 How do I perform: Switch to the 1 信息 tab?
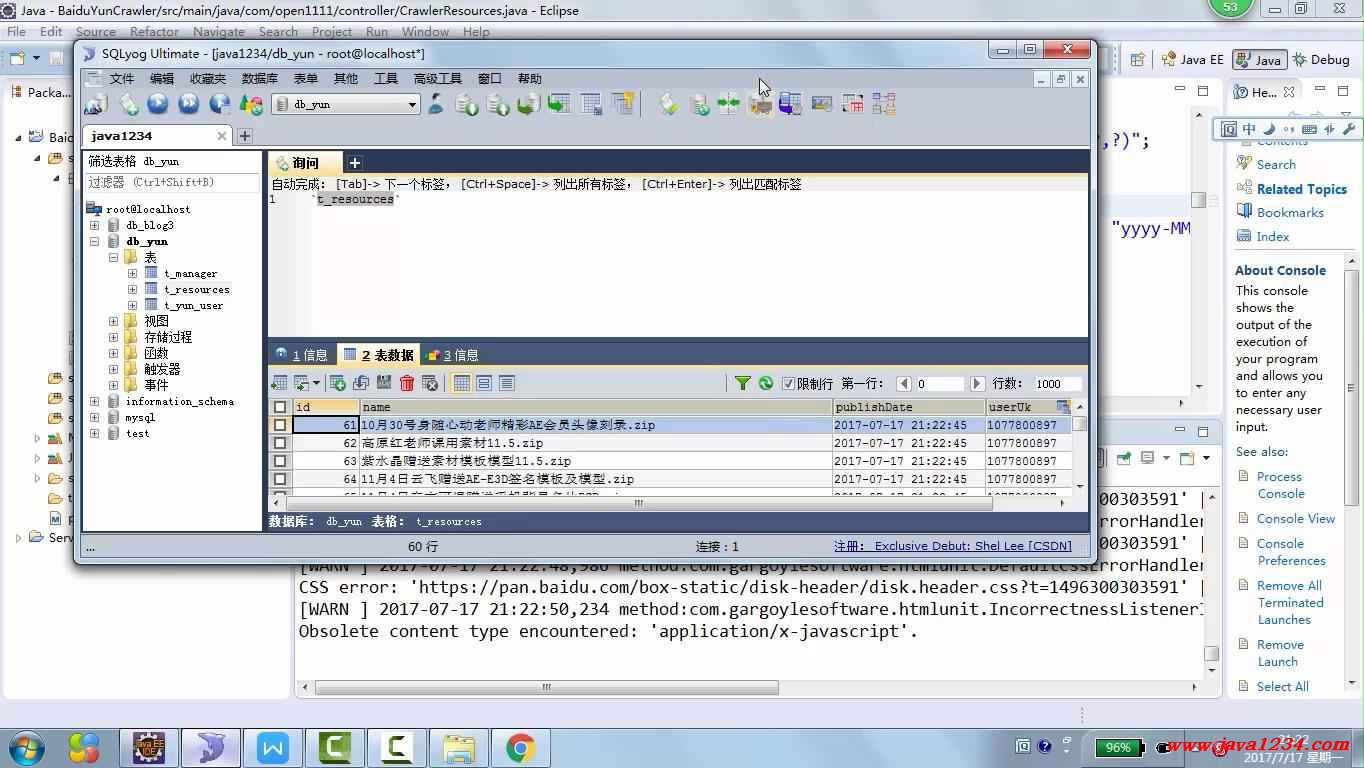(301, 355)
